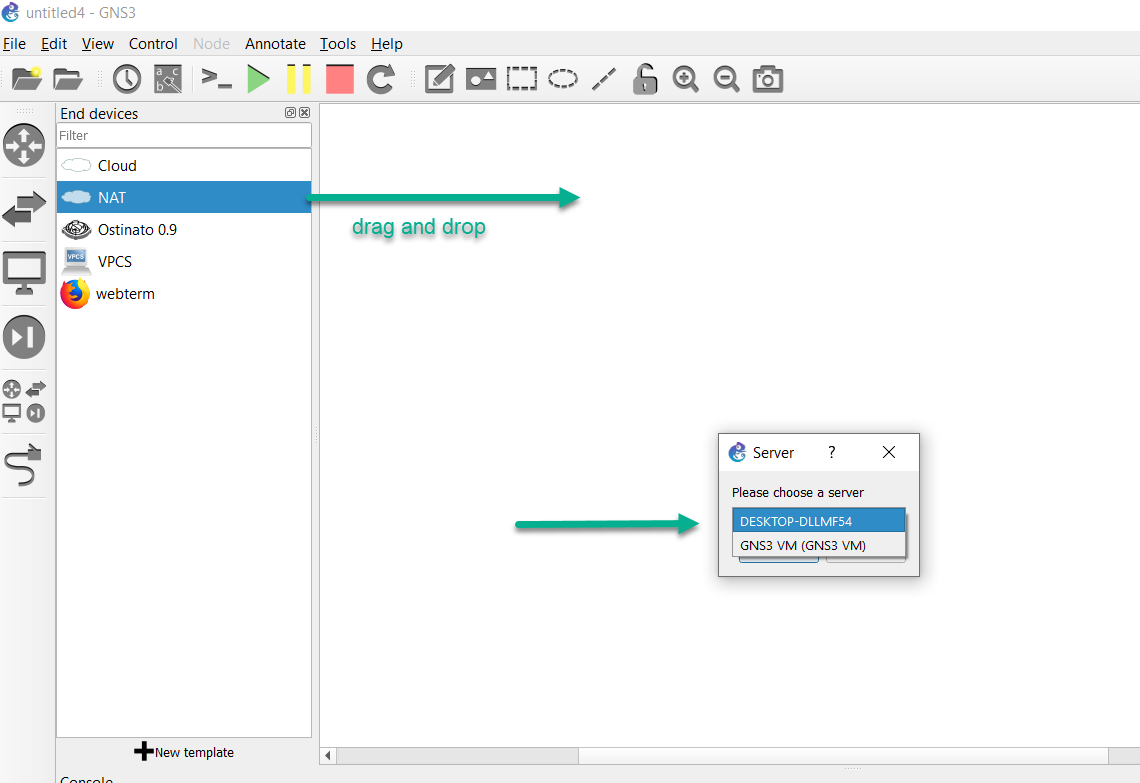Select the Cloud device
The height and width of the screenshot is (783, 1140).
(184, 166)
